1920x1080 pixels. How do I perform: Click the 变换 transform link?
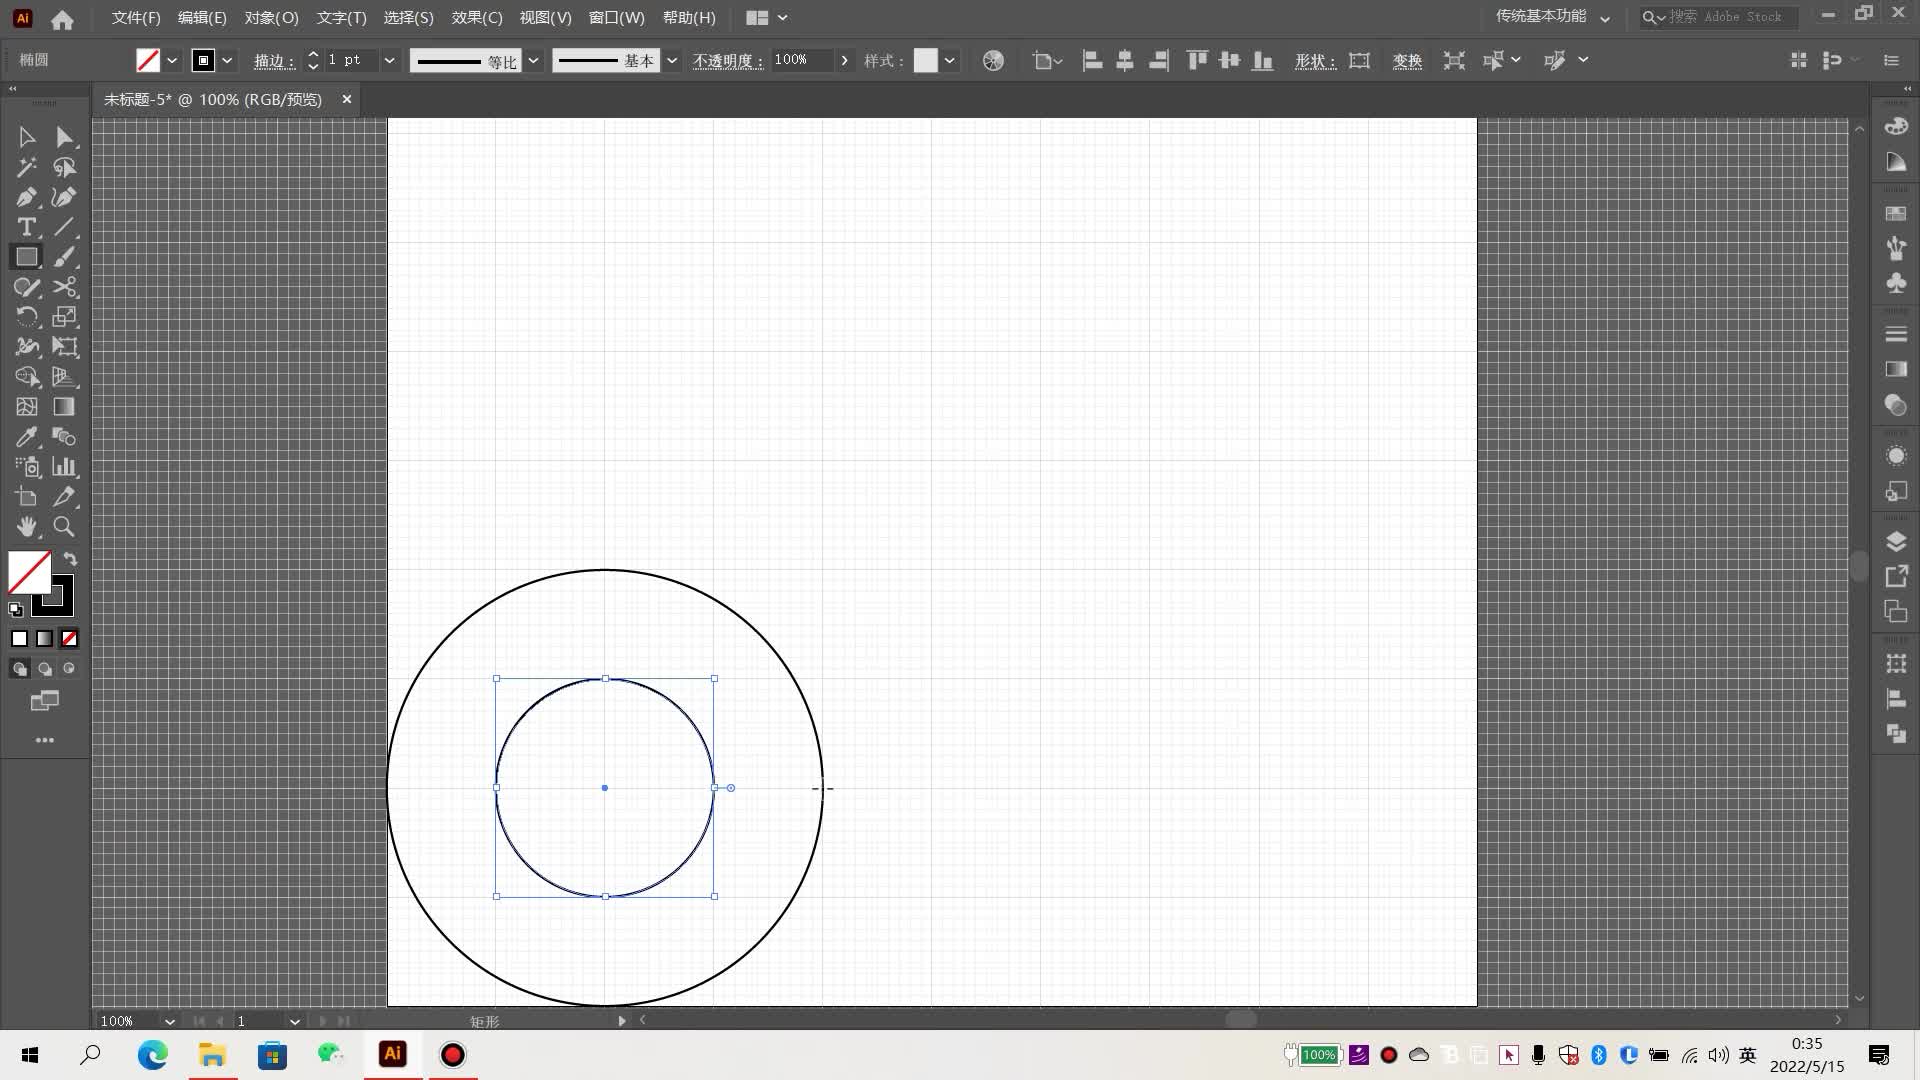[1407, 61]
